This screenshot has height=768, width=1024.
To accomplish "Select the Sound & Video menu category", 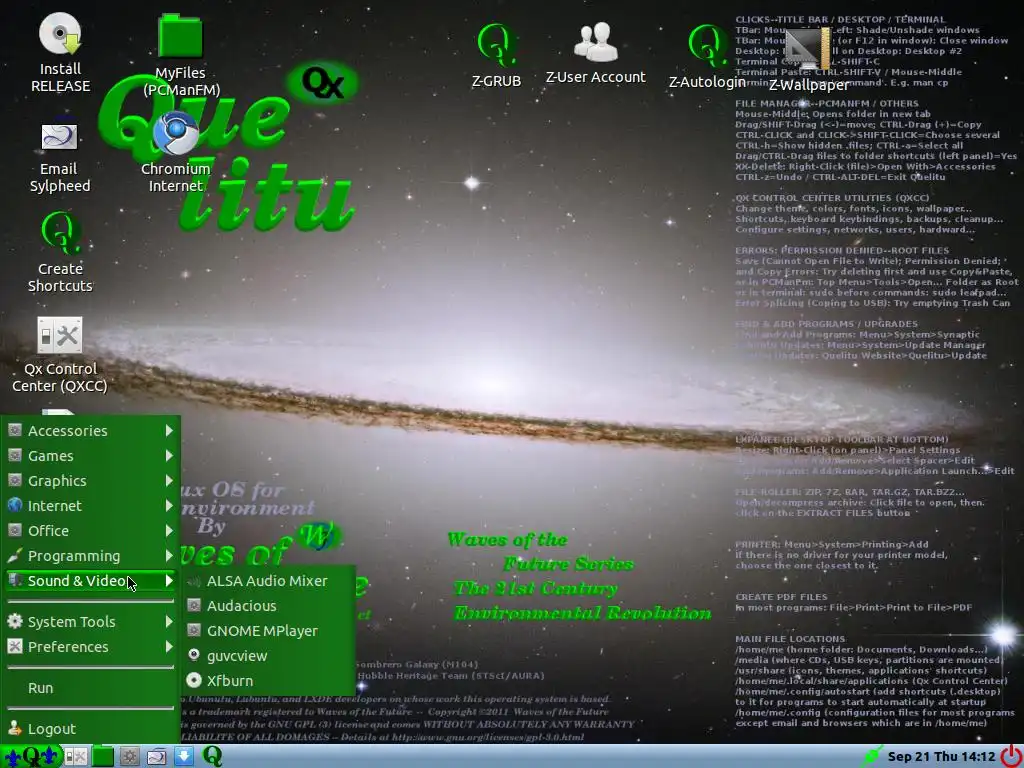I will point(91,581).
